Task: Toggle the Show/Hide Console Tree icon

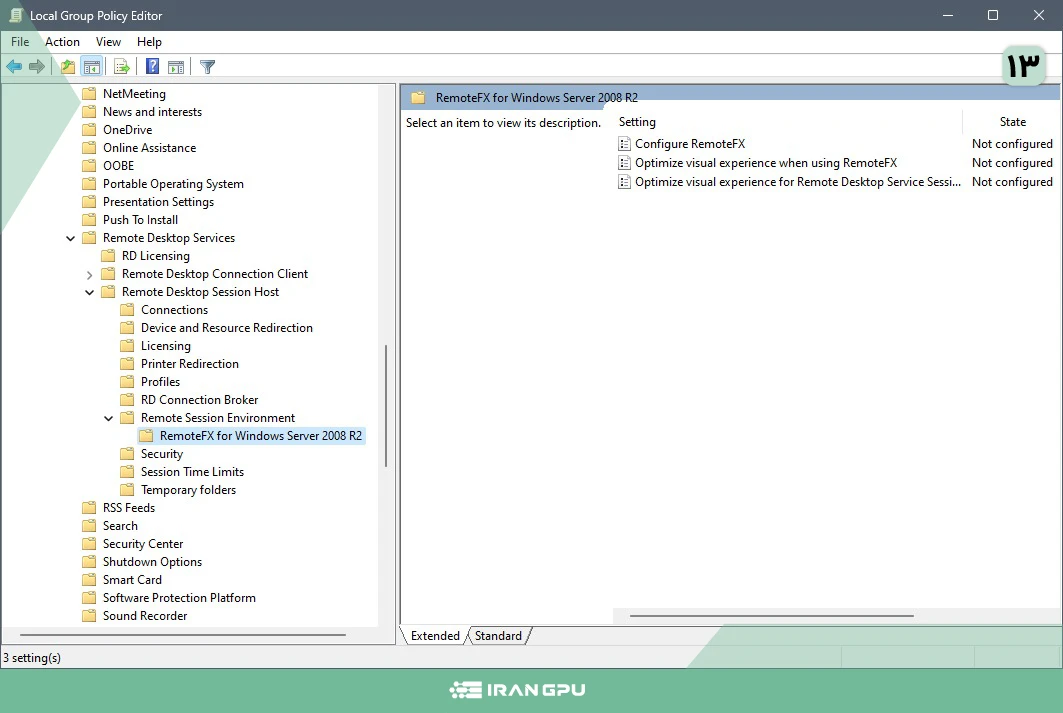Action: 92,67
